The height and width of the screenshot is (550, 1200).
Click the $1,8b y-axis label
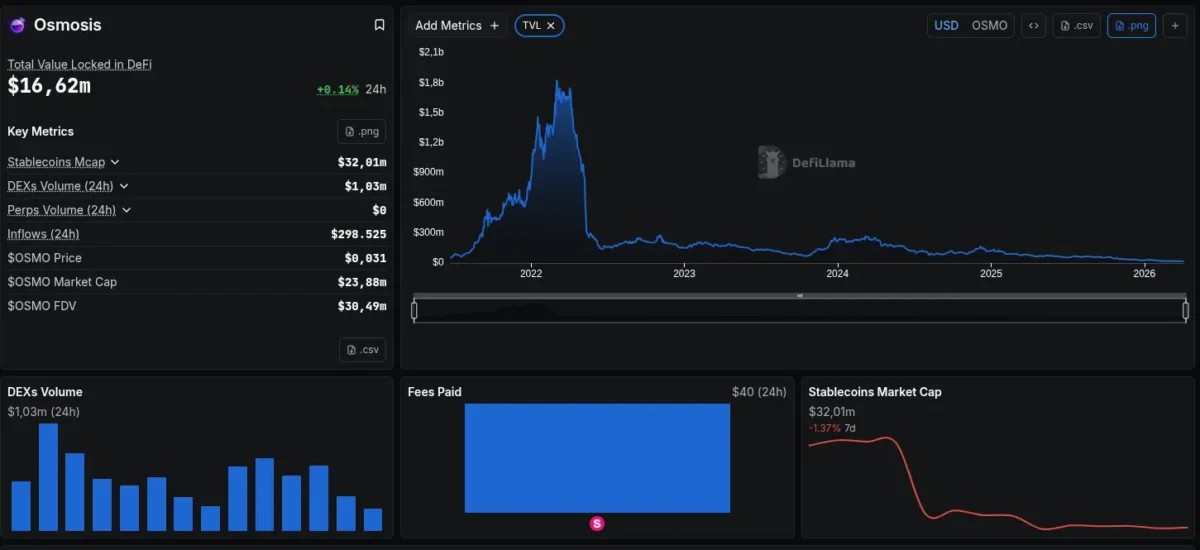(x=431, y=82)
